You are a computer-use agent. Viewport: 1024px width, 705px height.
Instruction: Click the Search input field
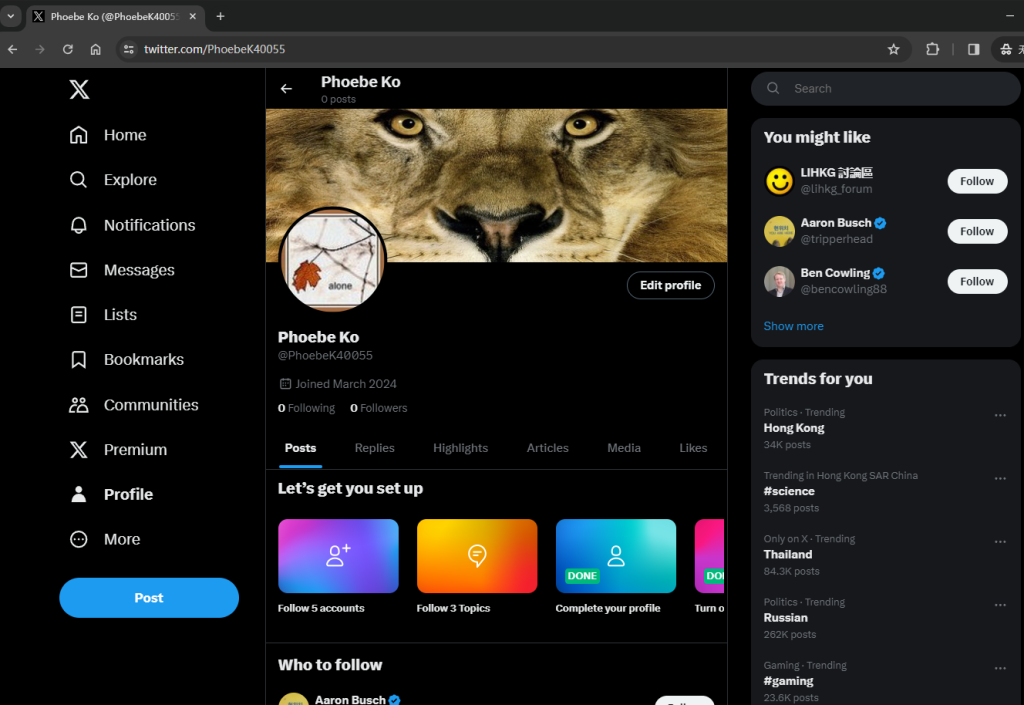click(886, 89)
